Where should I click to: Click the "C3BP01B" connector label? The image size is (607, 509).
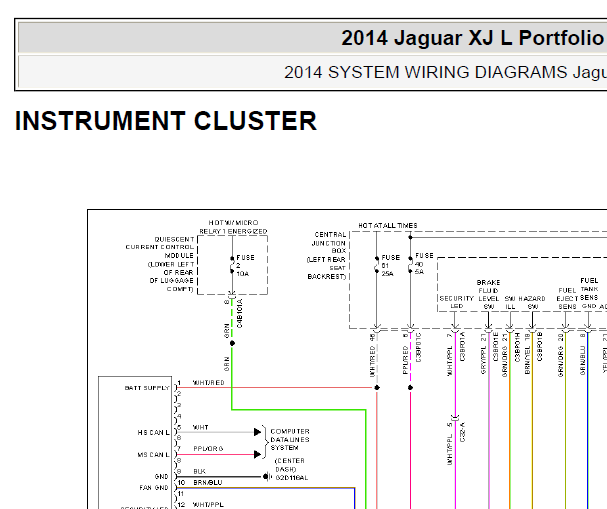[x=540, y=347]
